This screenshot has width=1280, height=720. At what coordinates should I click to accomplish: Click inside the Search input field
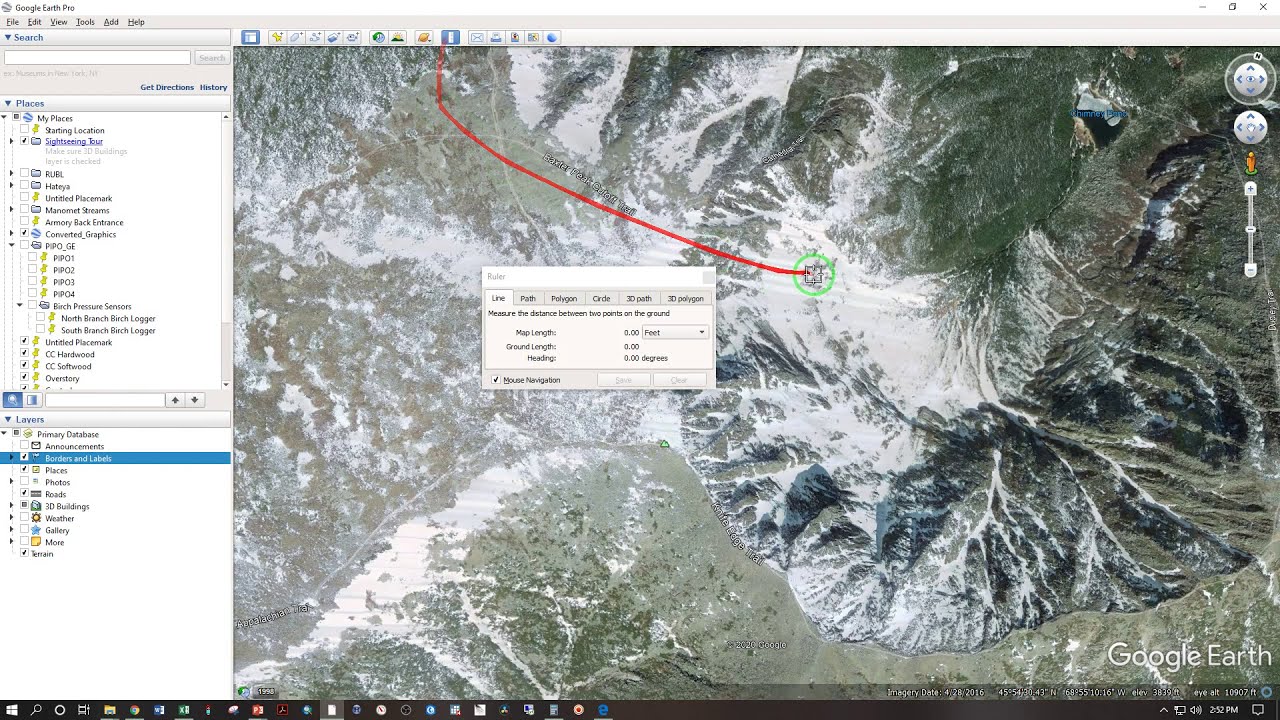[97, 58]
